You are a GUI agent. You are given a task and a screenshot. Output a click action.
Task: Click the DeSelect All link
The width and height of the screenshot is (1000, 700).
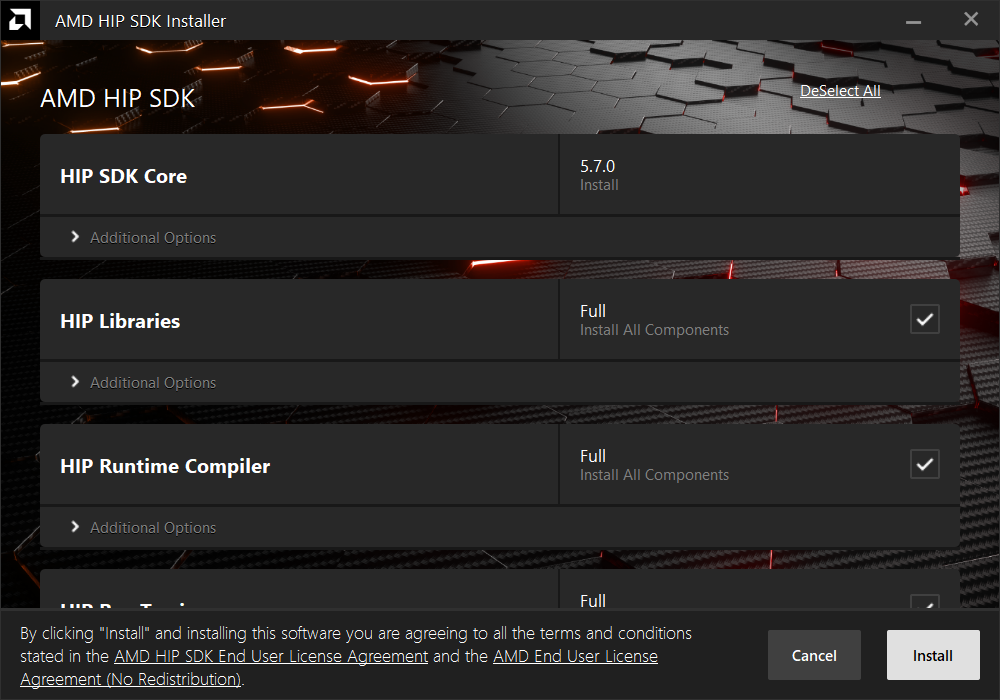[840, 91]
